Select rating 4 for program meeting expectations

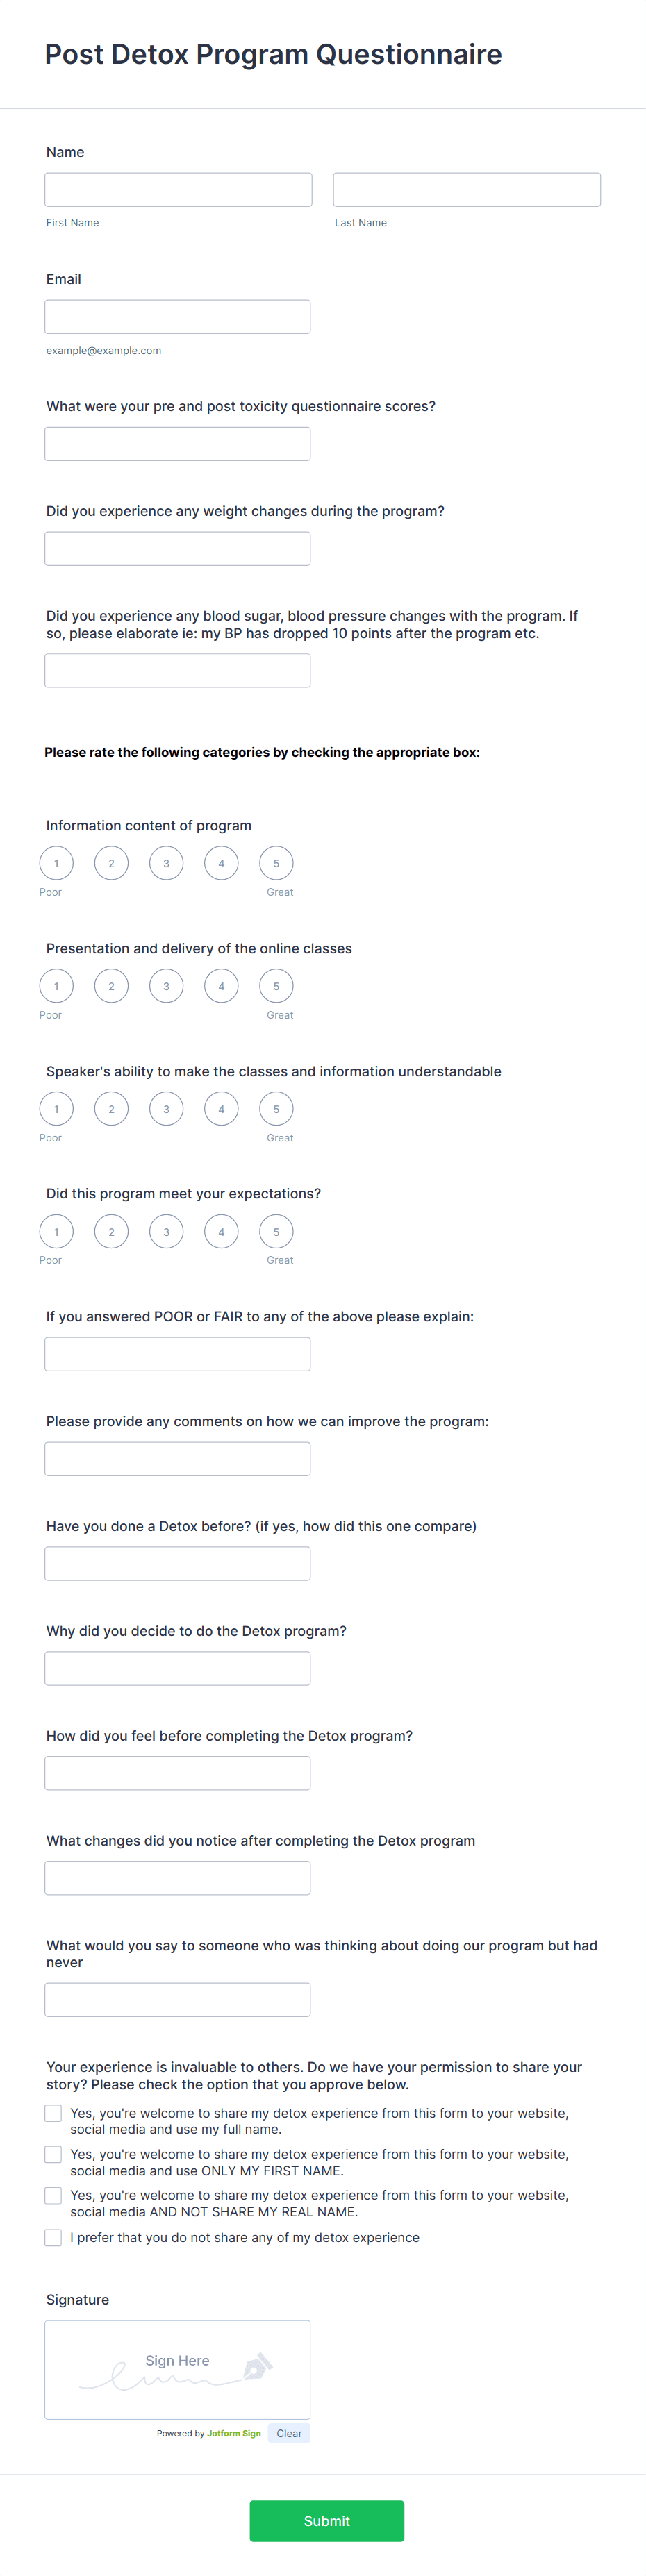click(x=221, y=1231)
